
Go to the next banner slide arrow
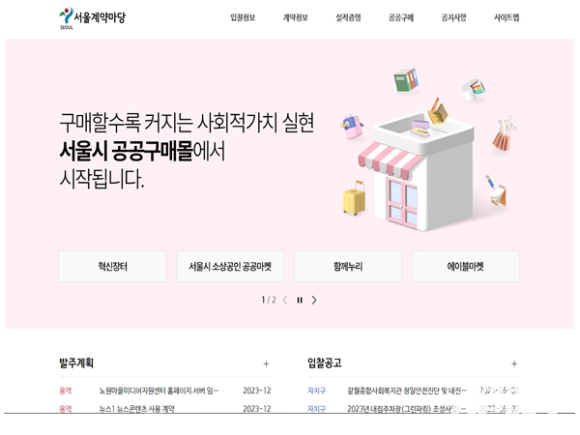(x=314, y=300)
